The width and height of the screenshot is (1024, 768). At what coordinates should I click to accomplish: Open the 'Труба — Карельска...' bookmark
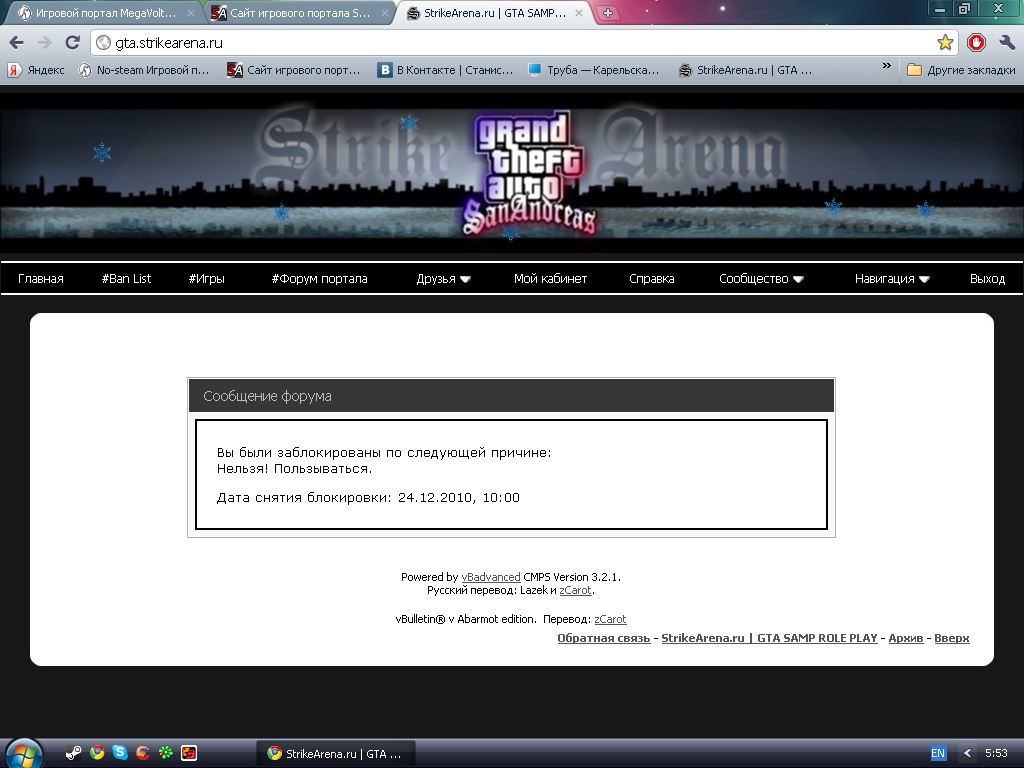point(594,70)
